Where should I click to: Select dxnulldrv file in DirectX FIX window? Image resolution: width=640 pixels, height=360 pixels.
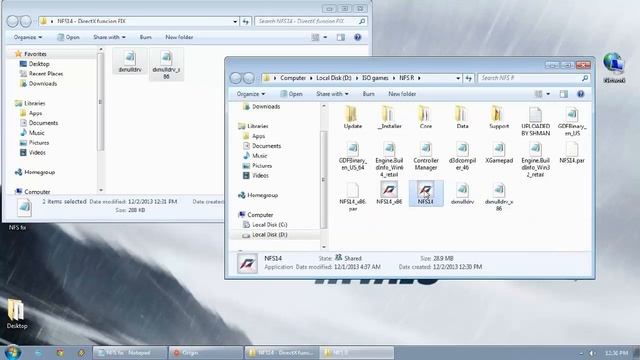point(130,61)
